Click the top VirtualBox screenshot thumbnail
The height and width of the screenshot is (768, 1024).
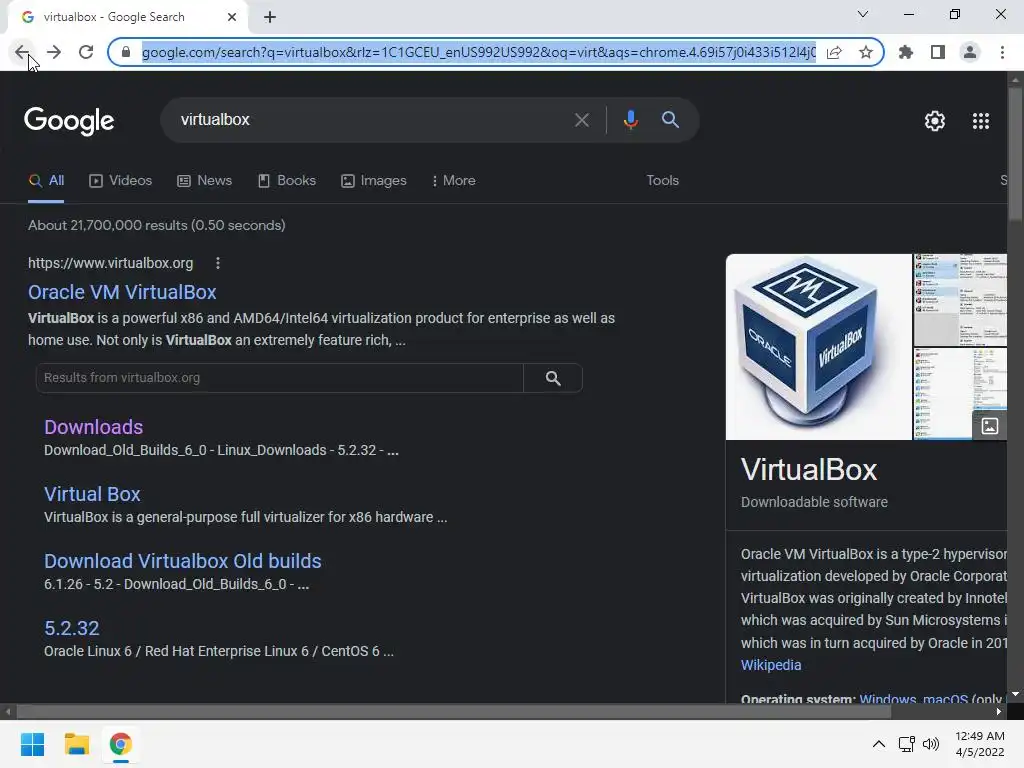coord(960,300)
